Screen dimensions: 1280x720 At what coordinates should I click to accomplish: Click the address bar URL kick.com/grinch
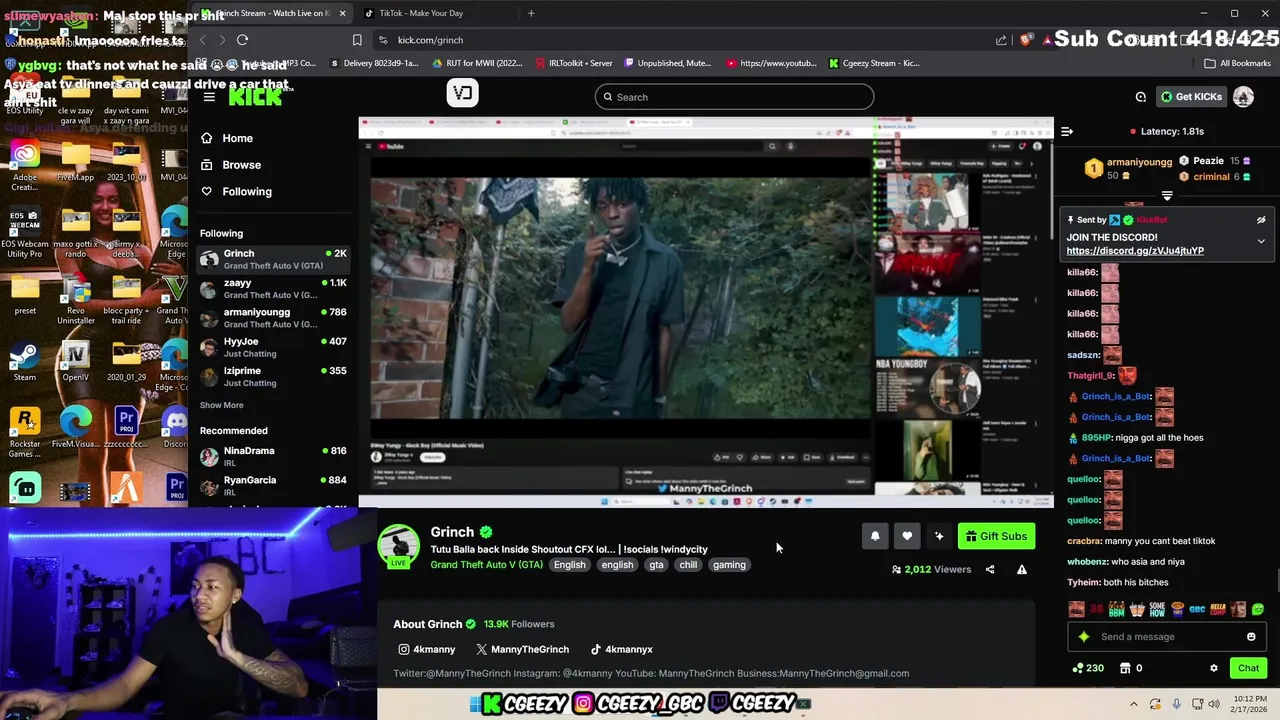point(430,40)
